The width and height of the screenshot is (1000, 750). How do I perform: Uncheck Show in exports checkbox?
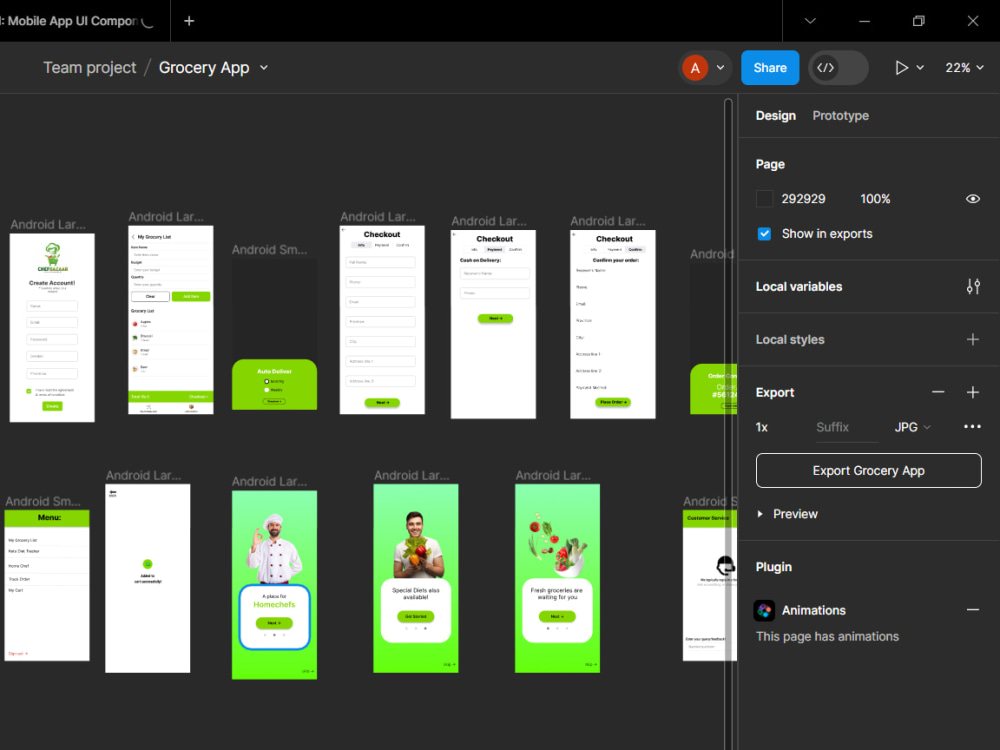pyautogui.click(x=764, y=233)
